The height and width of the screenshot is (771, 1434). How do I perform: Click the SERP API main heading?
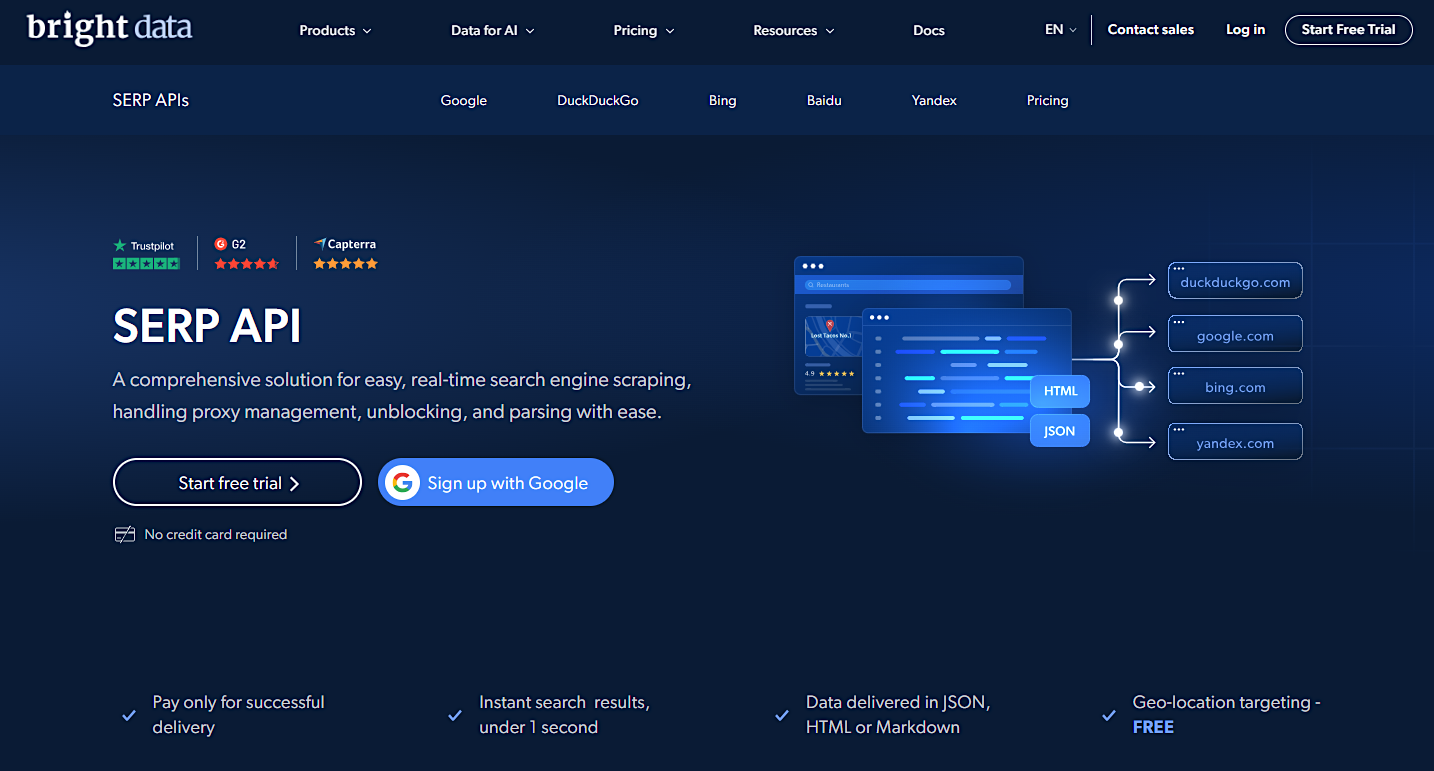click(x=207, y=326)
